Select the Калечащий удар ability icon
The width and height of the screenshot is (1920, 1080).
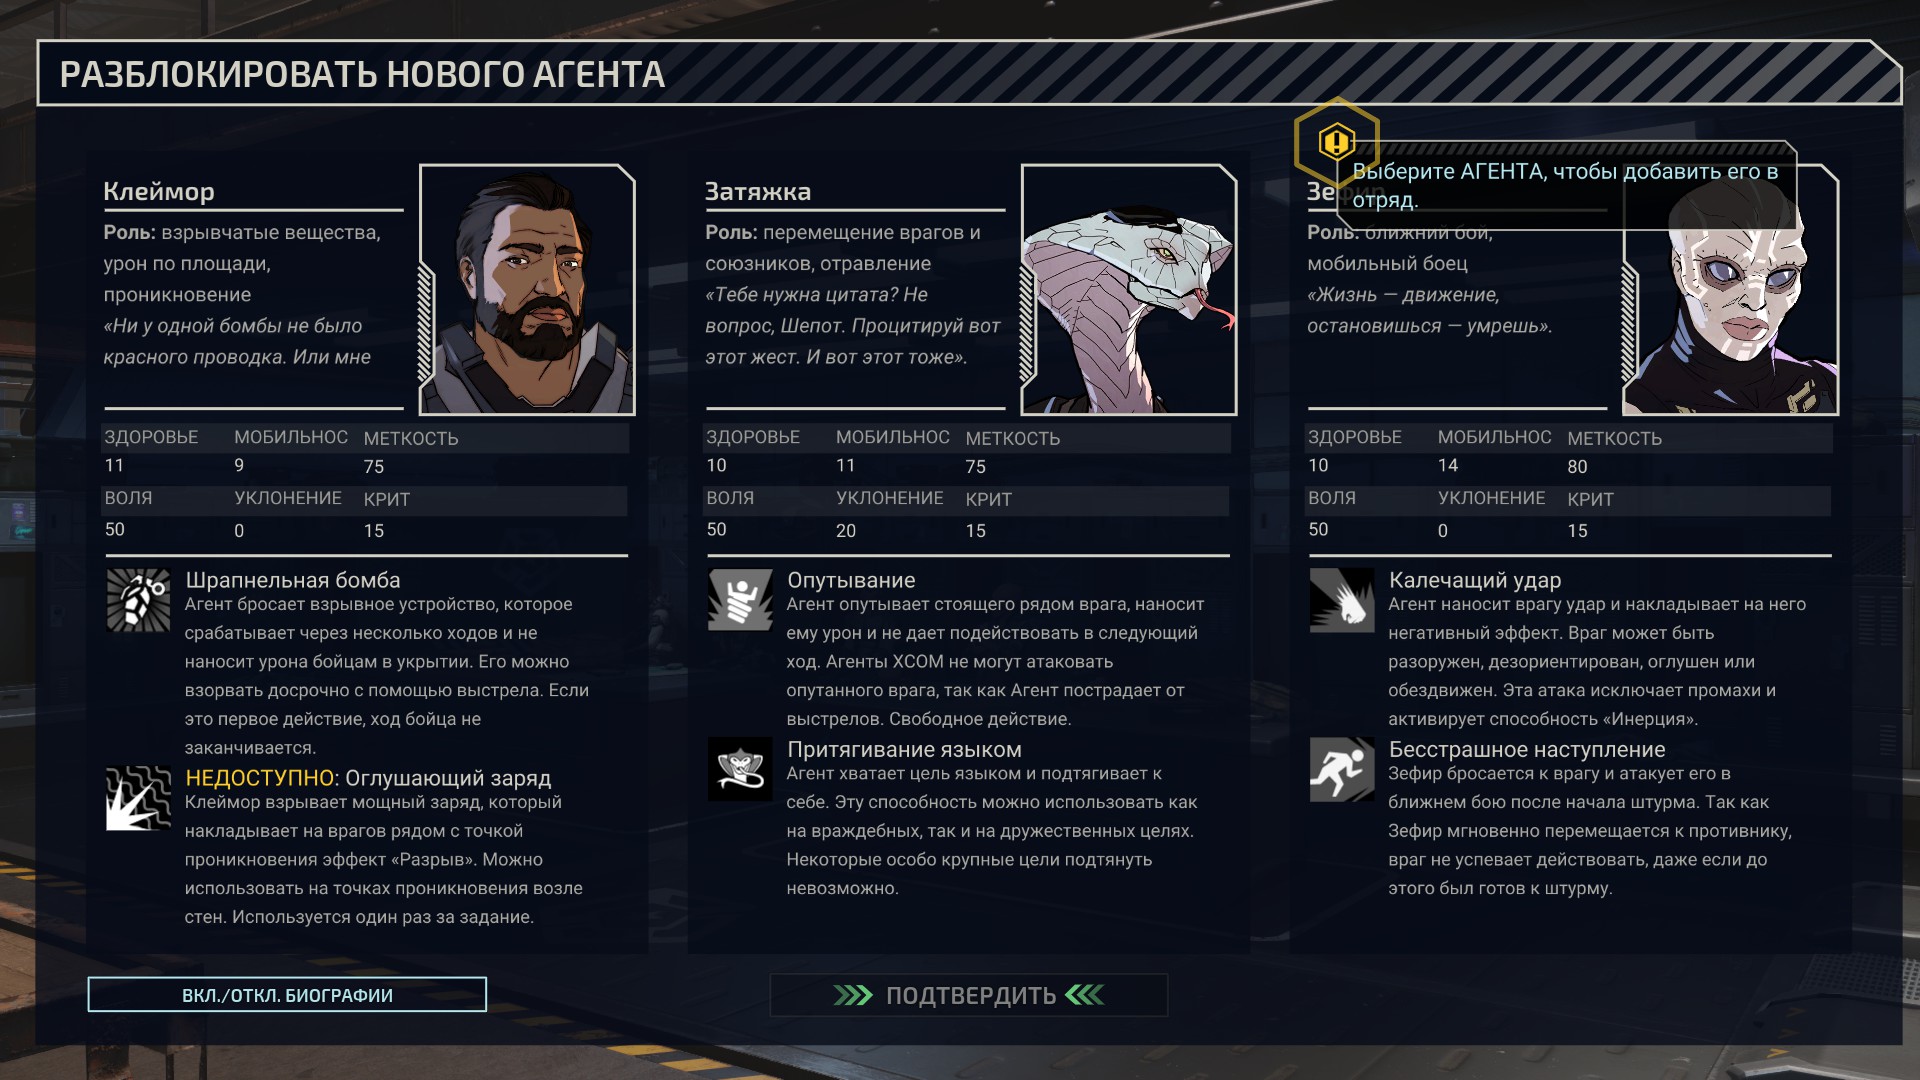click(x=1342, y=600)
